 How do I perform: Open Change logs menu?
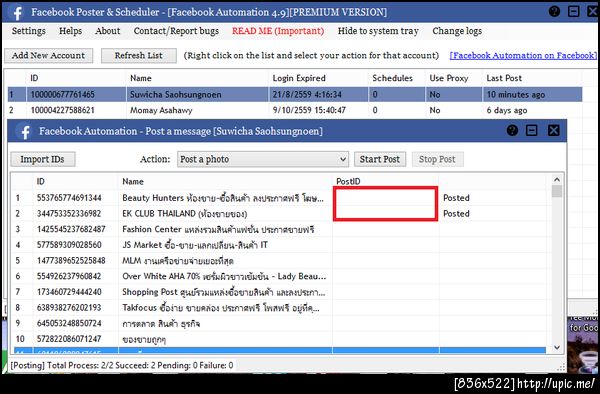pyautogui.click(x=457, y=31)
